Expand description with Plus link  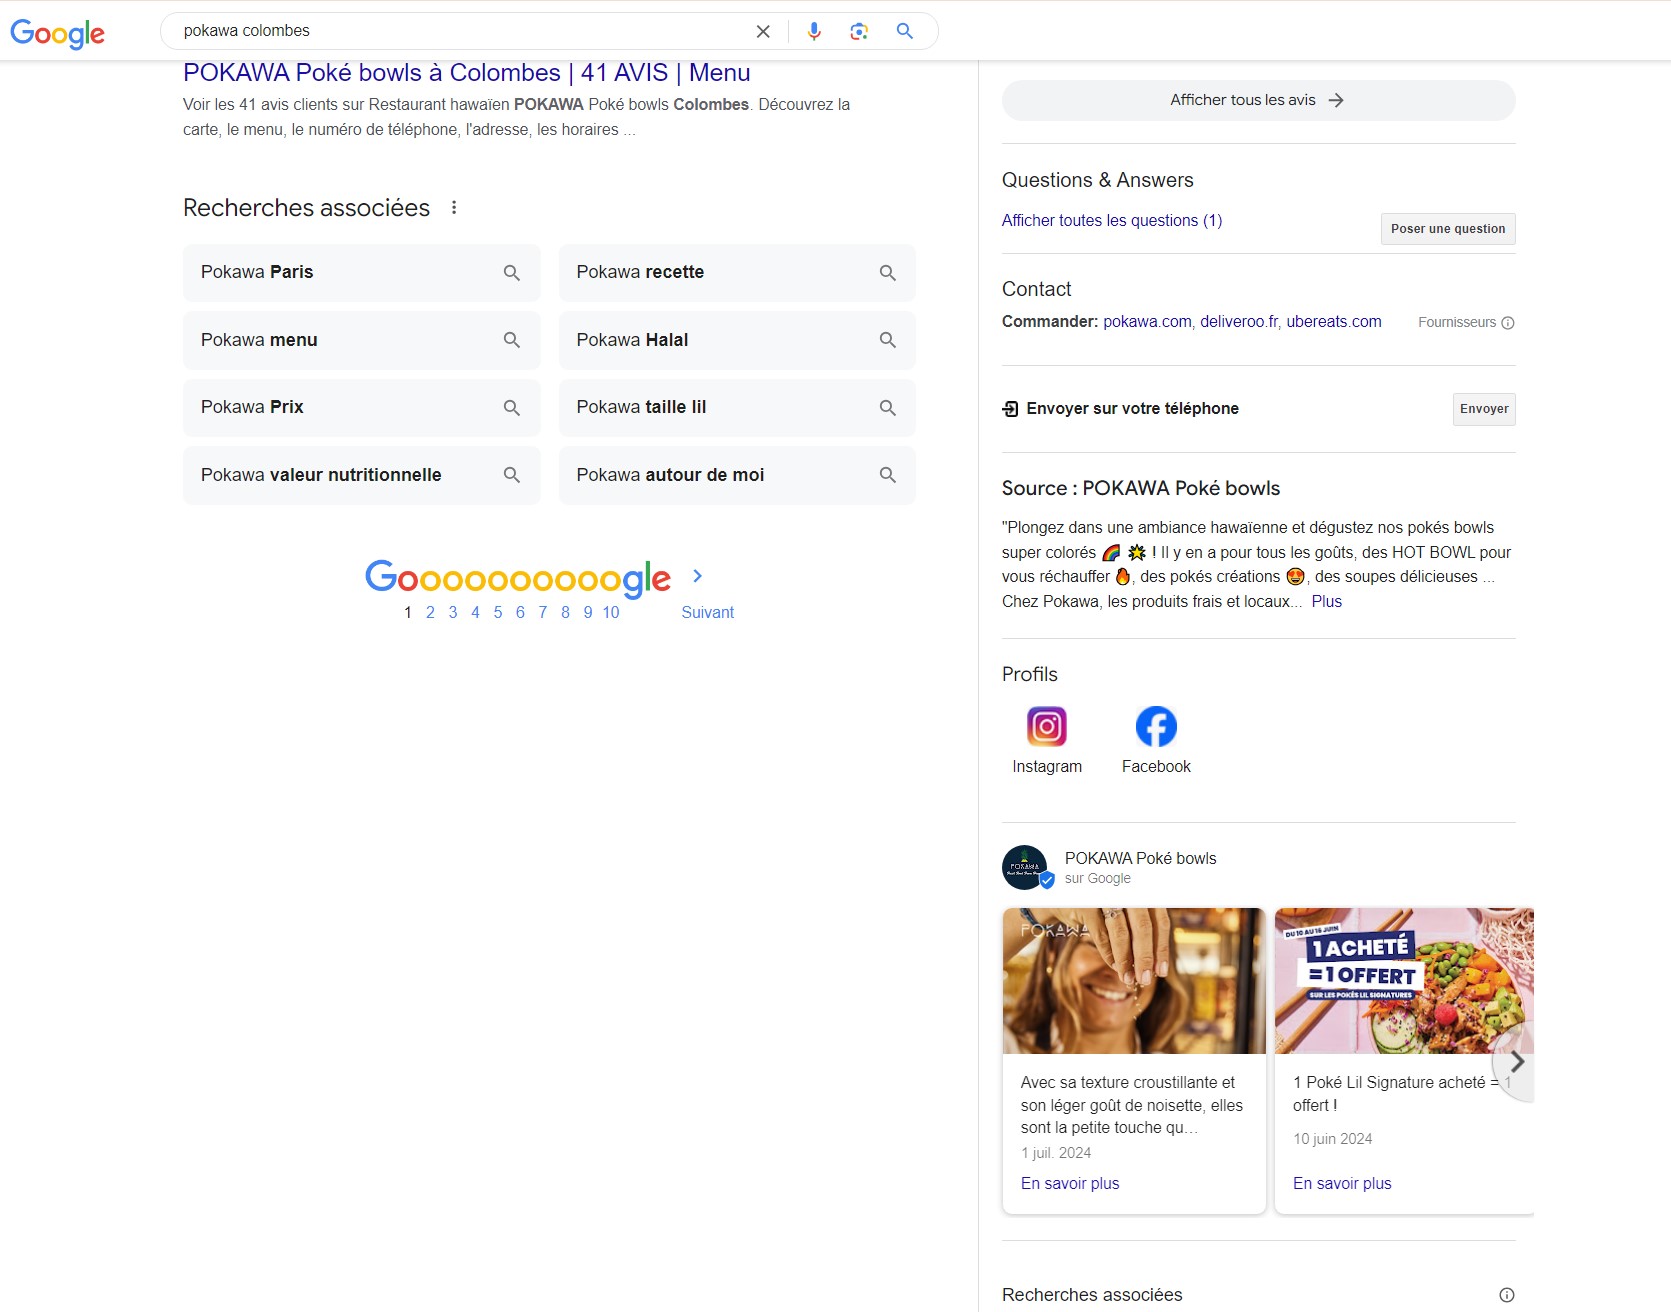pos(1326,601)
